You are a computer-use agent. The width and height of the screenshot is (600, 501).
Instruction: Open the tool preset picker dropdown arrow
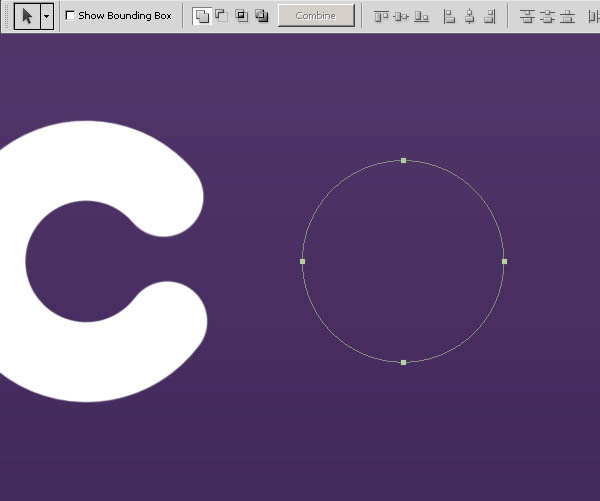point(46,16)
